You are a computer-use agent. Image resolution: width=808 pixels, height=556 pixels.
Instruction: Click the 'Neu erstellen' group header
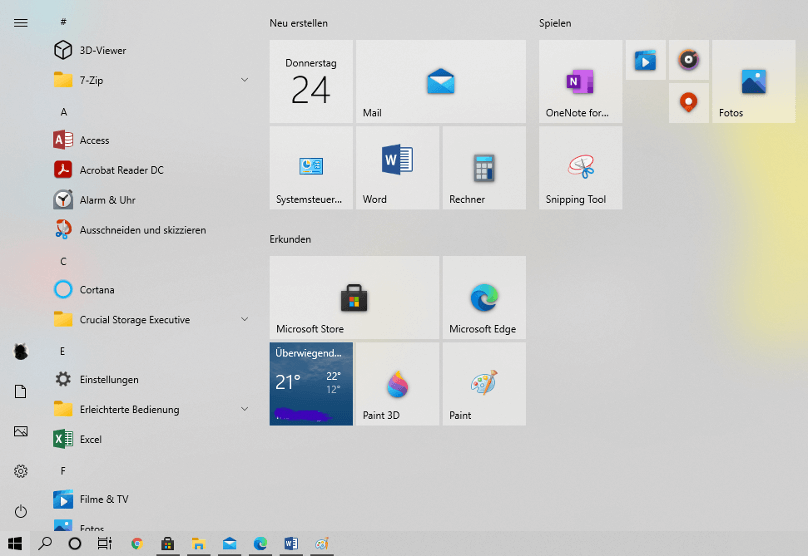point(298,23)
